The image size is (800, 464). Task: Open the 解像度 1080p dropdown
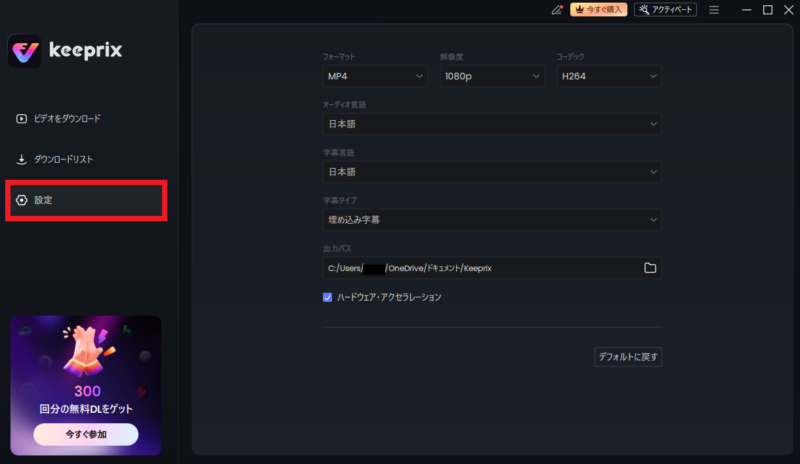click(491, 76)
